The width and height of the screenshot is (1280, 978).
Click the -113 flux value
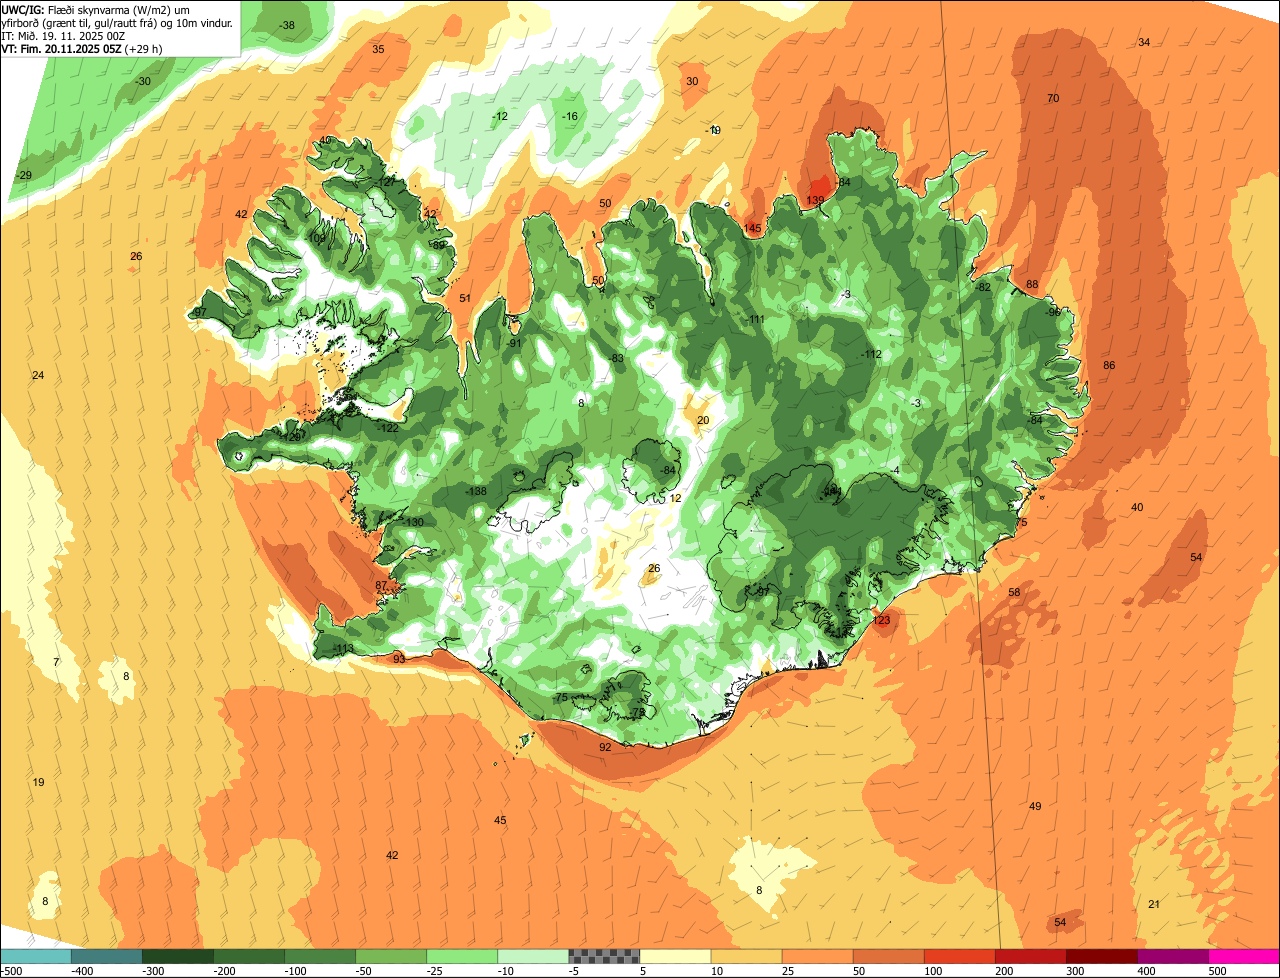pos(343,649)
